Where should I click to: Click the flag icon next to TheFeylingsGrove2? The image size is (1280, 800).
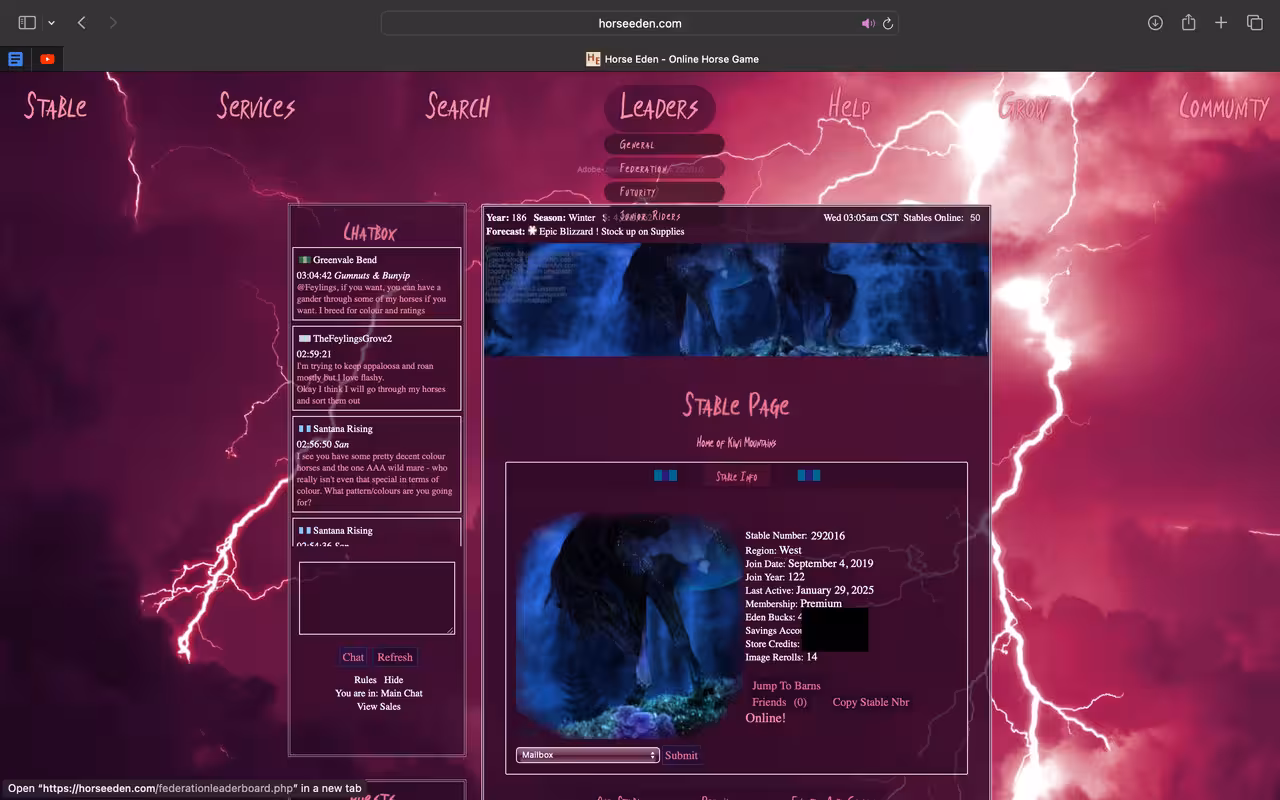pyautogui.click(x=304, y=339)
